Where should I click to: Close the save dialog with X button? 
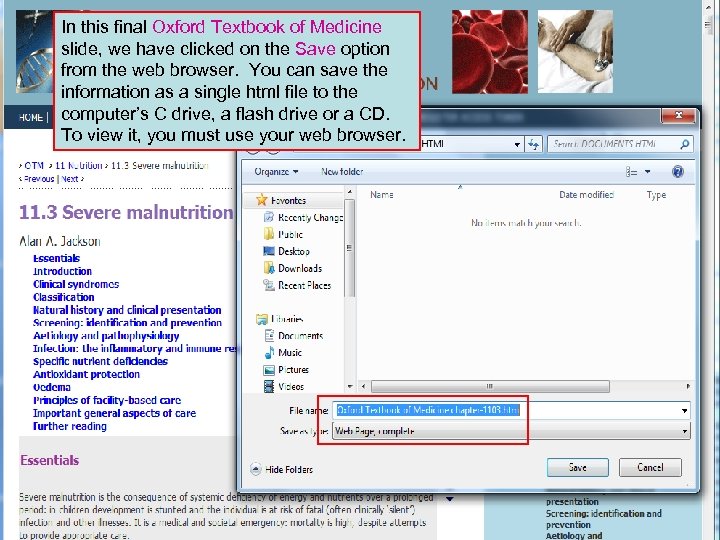pos(679,116)
